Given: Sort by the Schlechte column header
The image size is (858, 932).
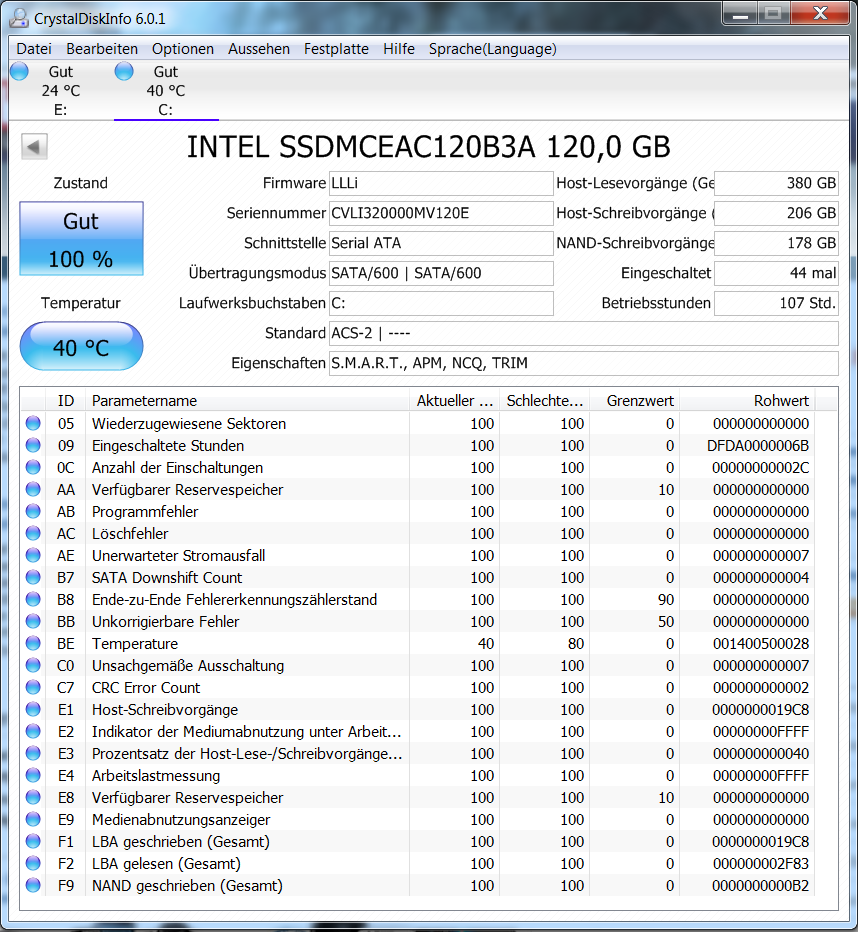Looking at the screenshot, I should (x=544, y=401).
